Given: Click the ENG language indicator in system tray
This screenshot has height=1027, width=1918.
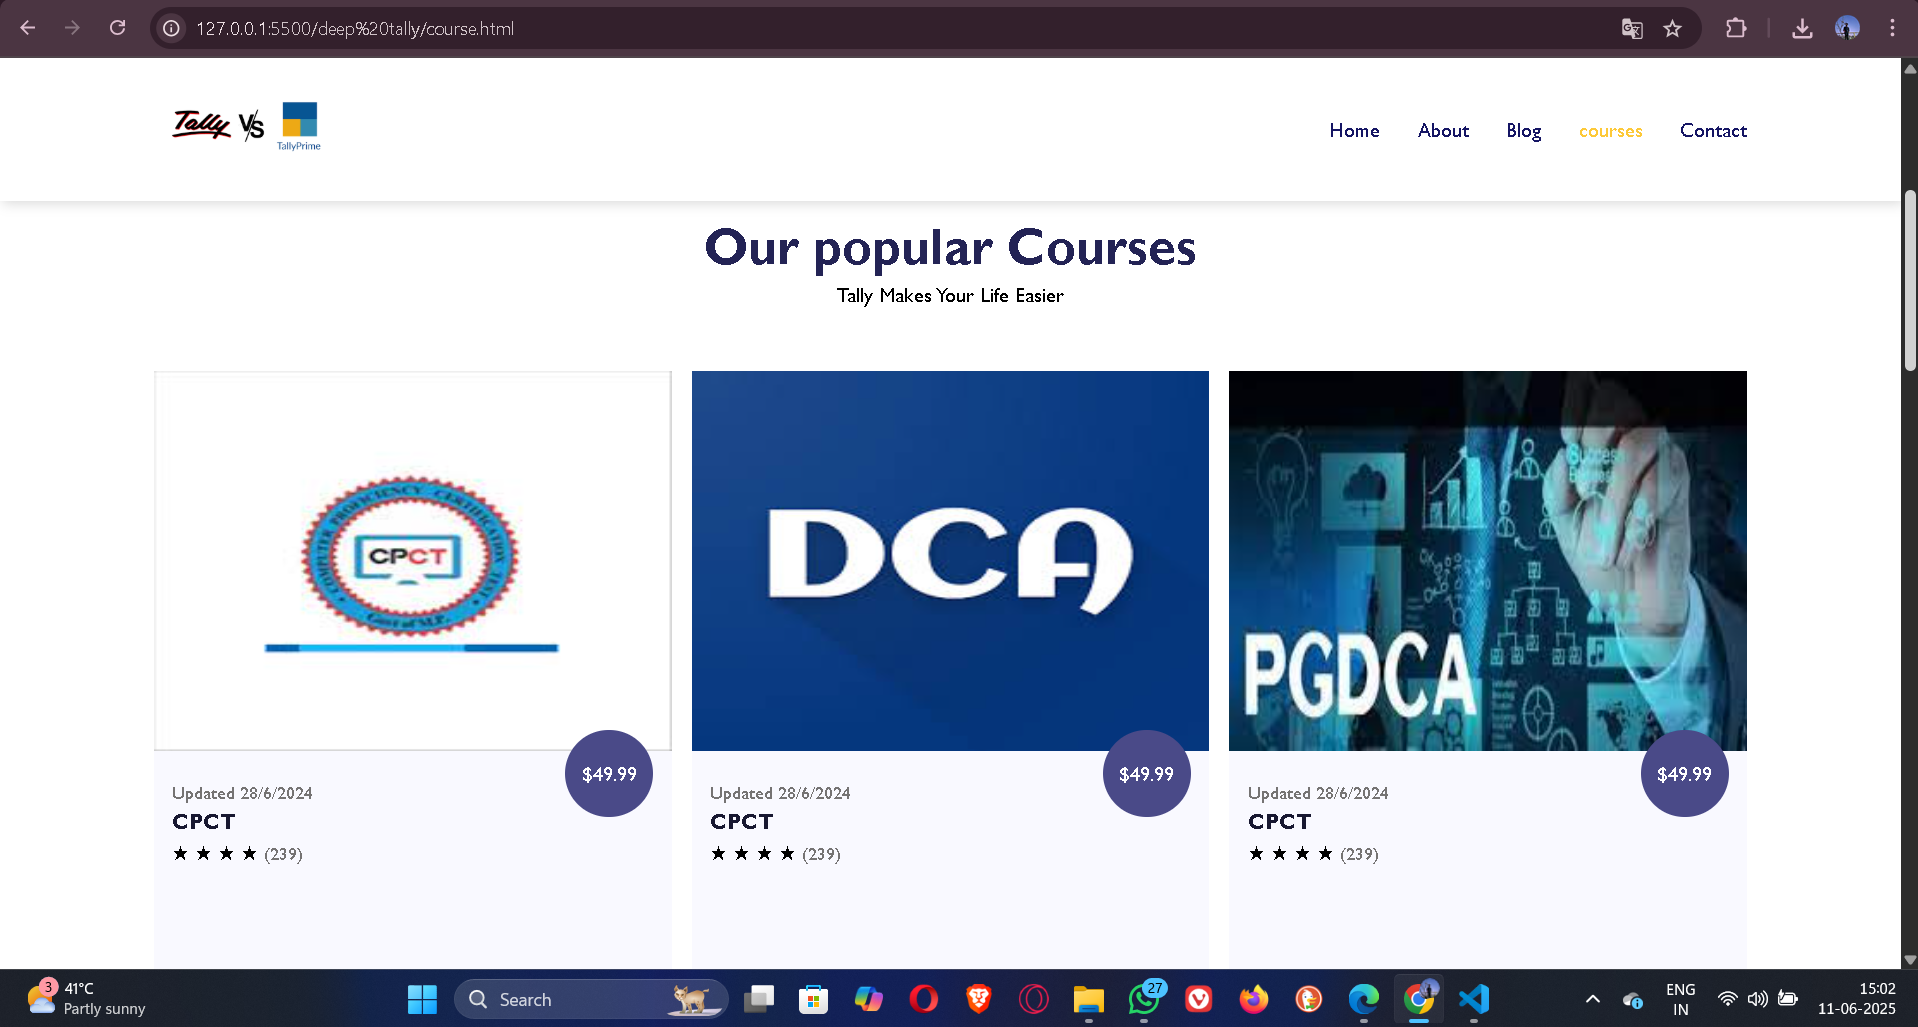Looking at the screenshot, I should tap(1680, 999).
